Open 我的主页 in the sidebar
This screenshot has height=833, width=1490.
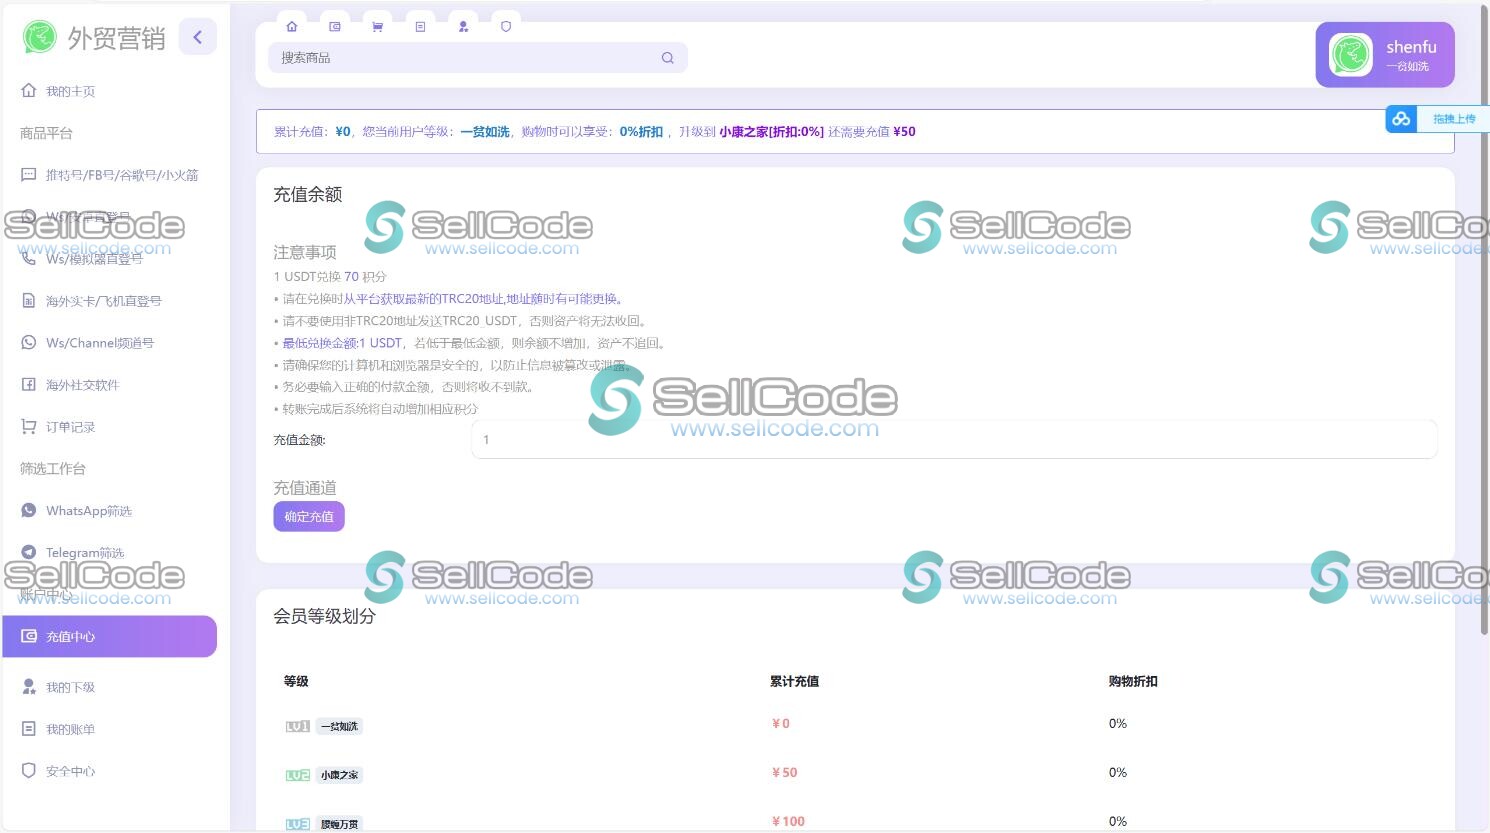[70, 91]
